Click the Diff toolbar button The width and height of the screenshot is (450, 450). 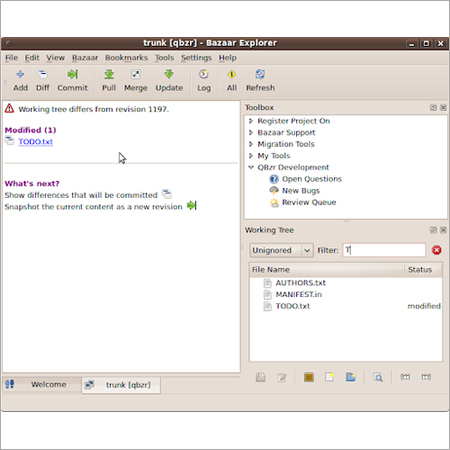tap(43, 80)
